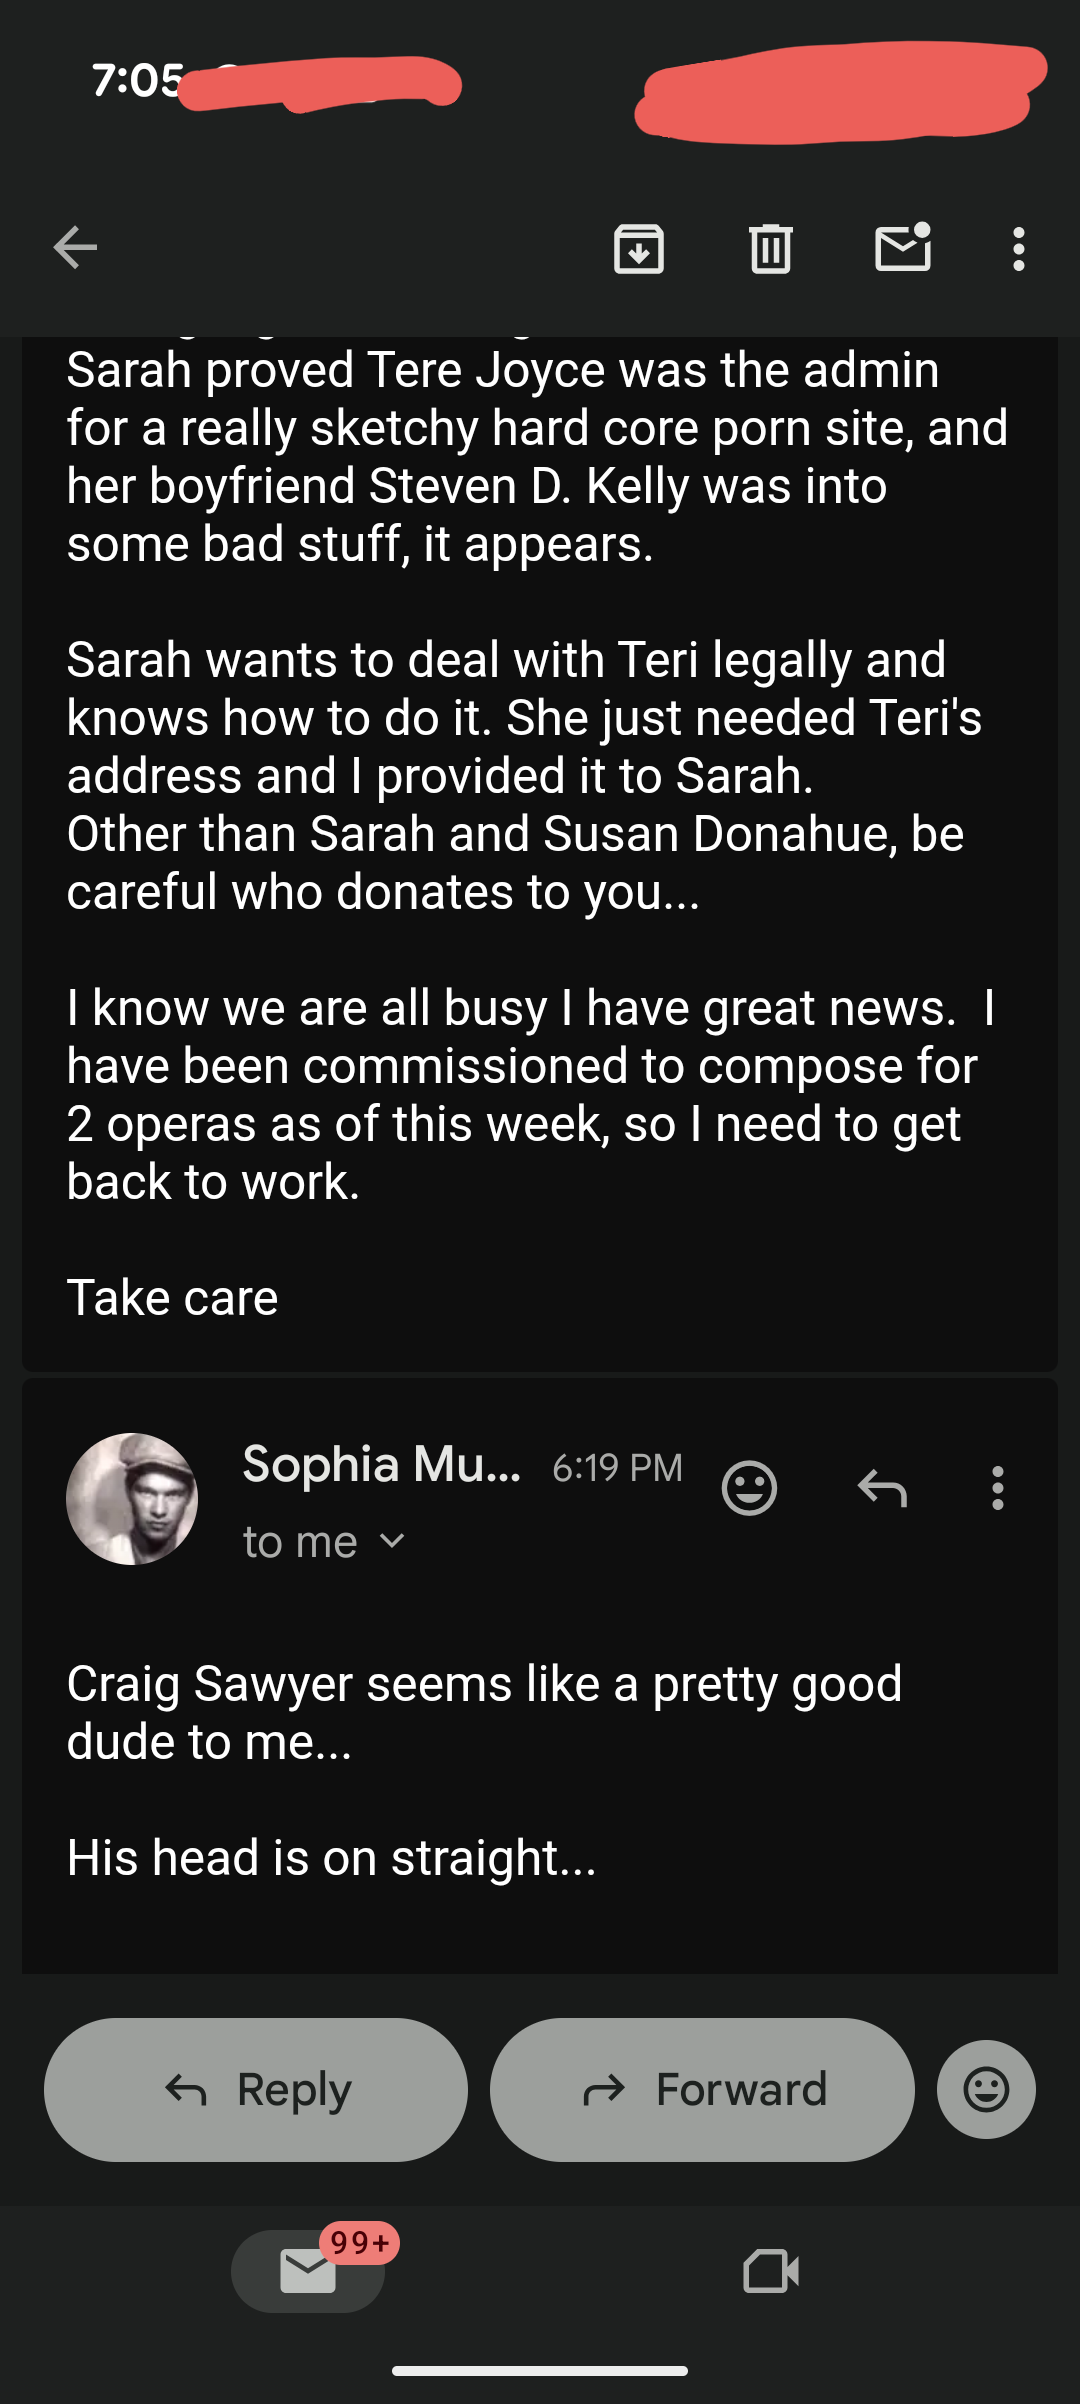Reply using arrow beside Sophia's message
Screen dimensions: 1080x2404
[x=882, y=1488]
